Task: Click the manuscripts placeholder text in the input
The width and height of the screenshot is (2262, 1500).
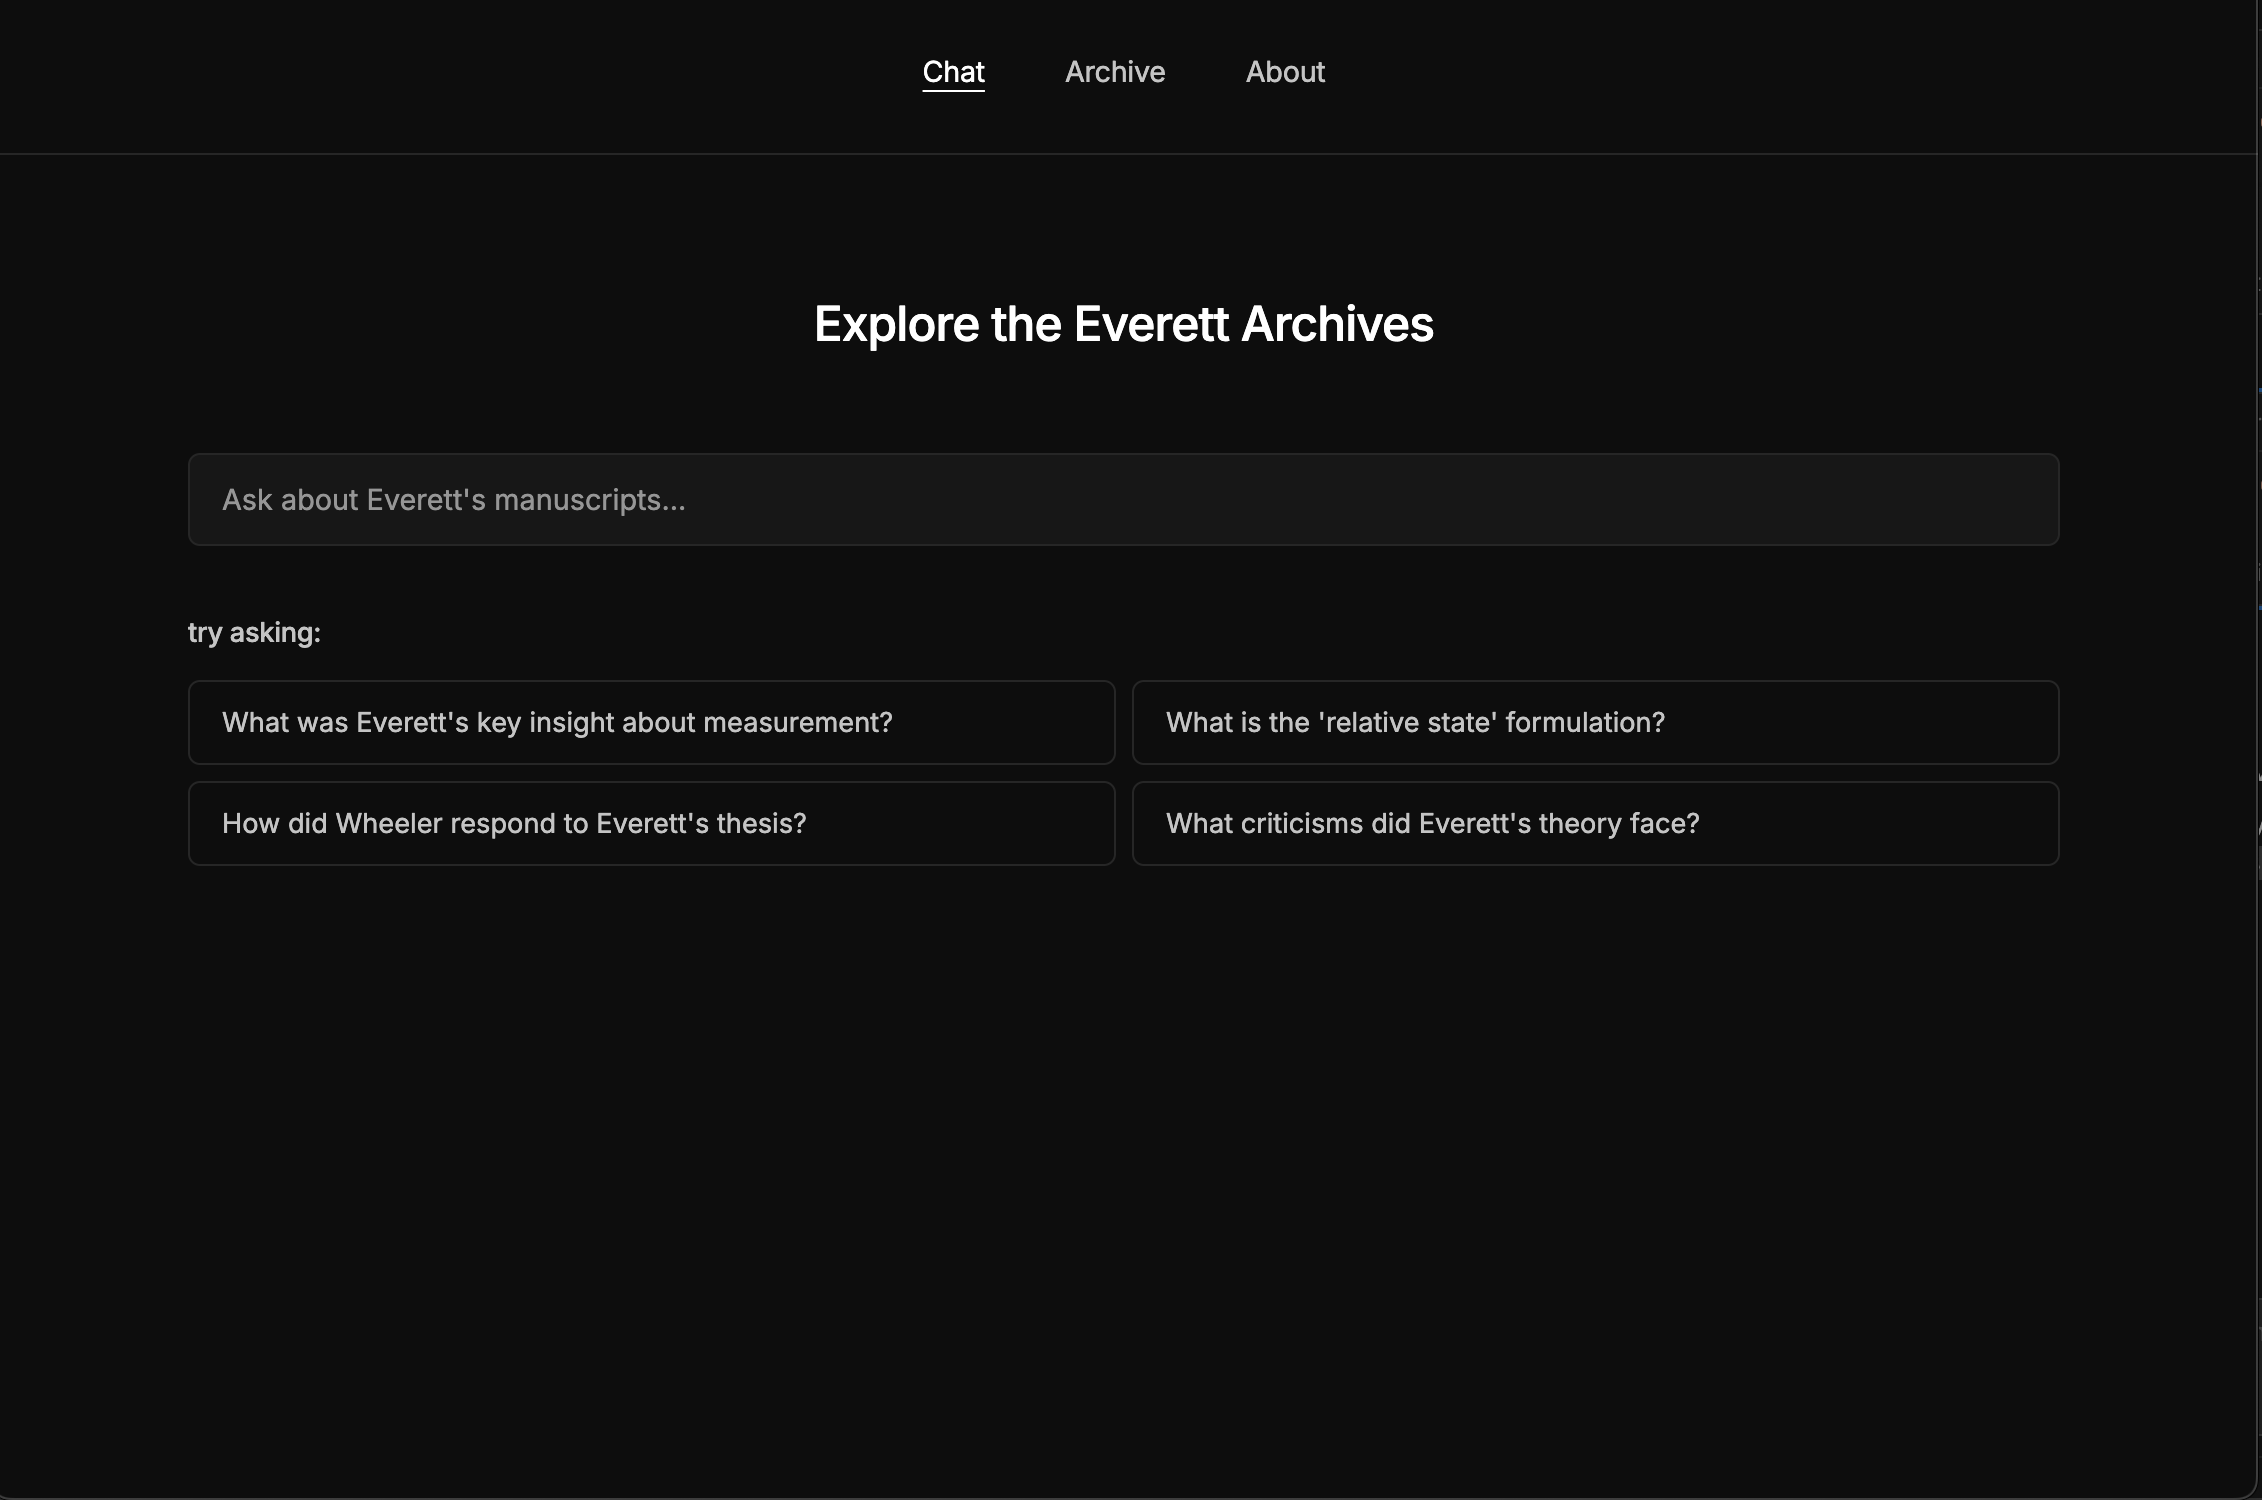Action: (453, 500)
